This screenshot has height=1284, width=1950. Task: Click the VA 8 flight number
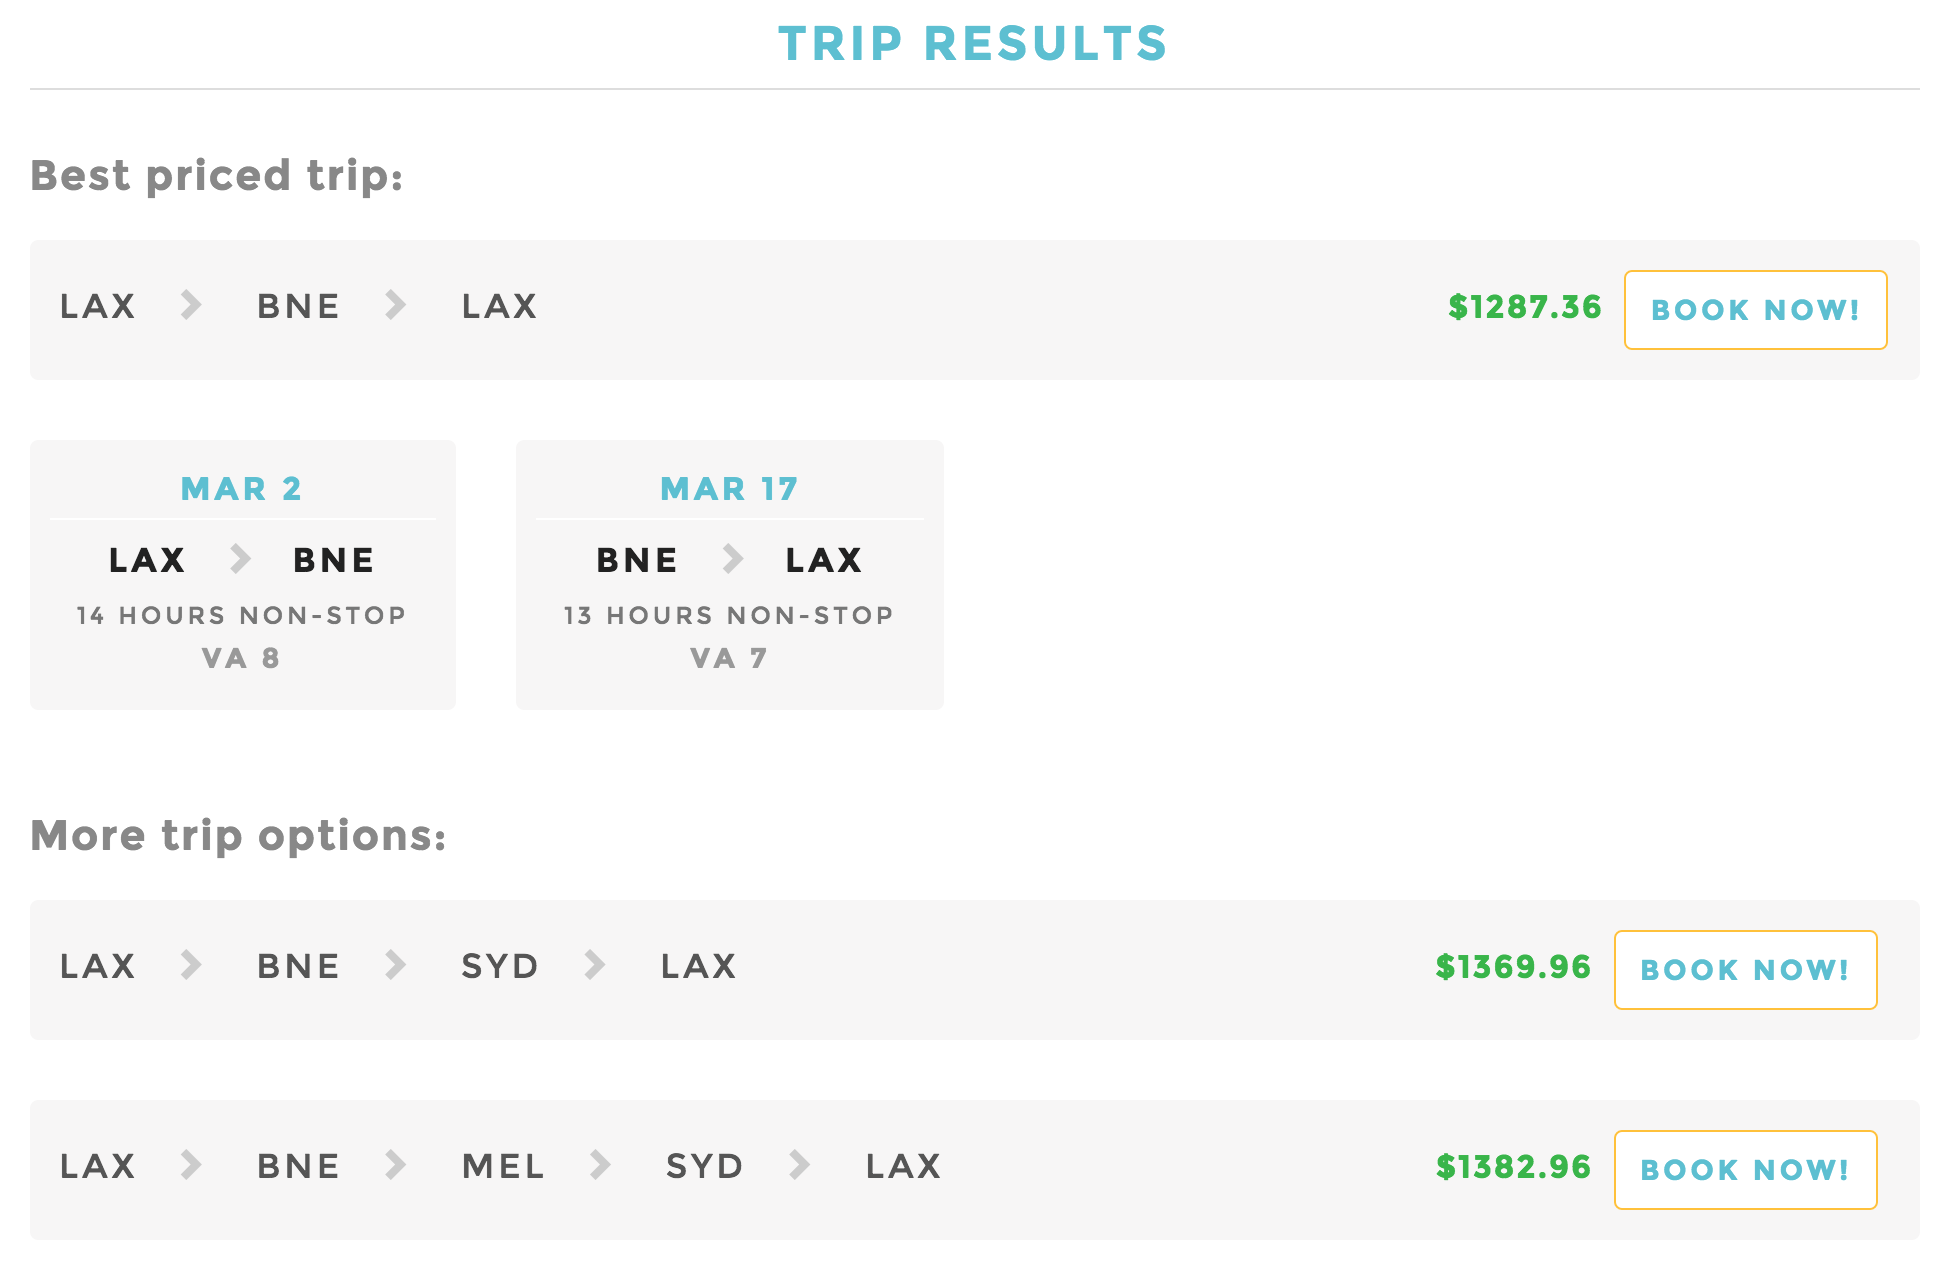pyautogui.click(x=241, y=658)
